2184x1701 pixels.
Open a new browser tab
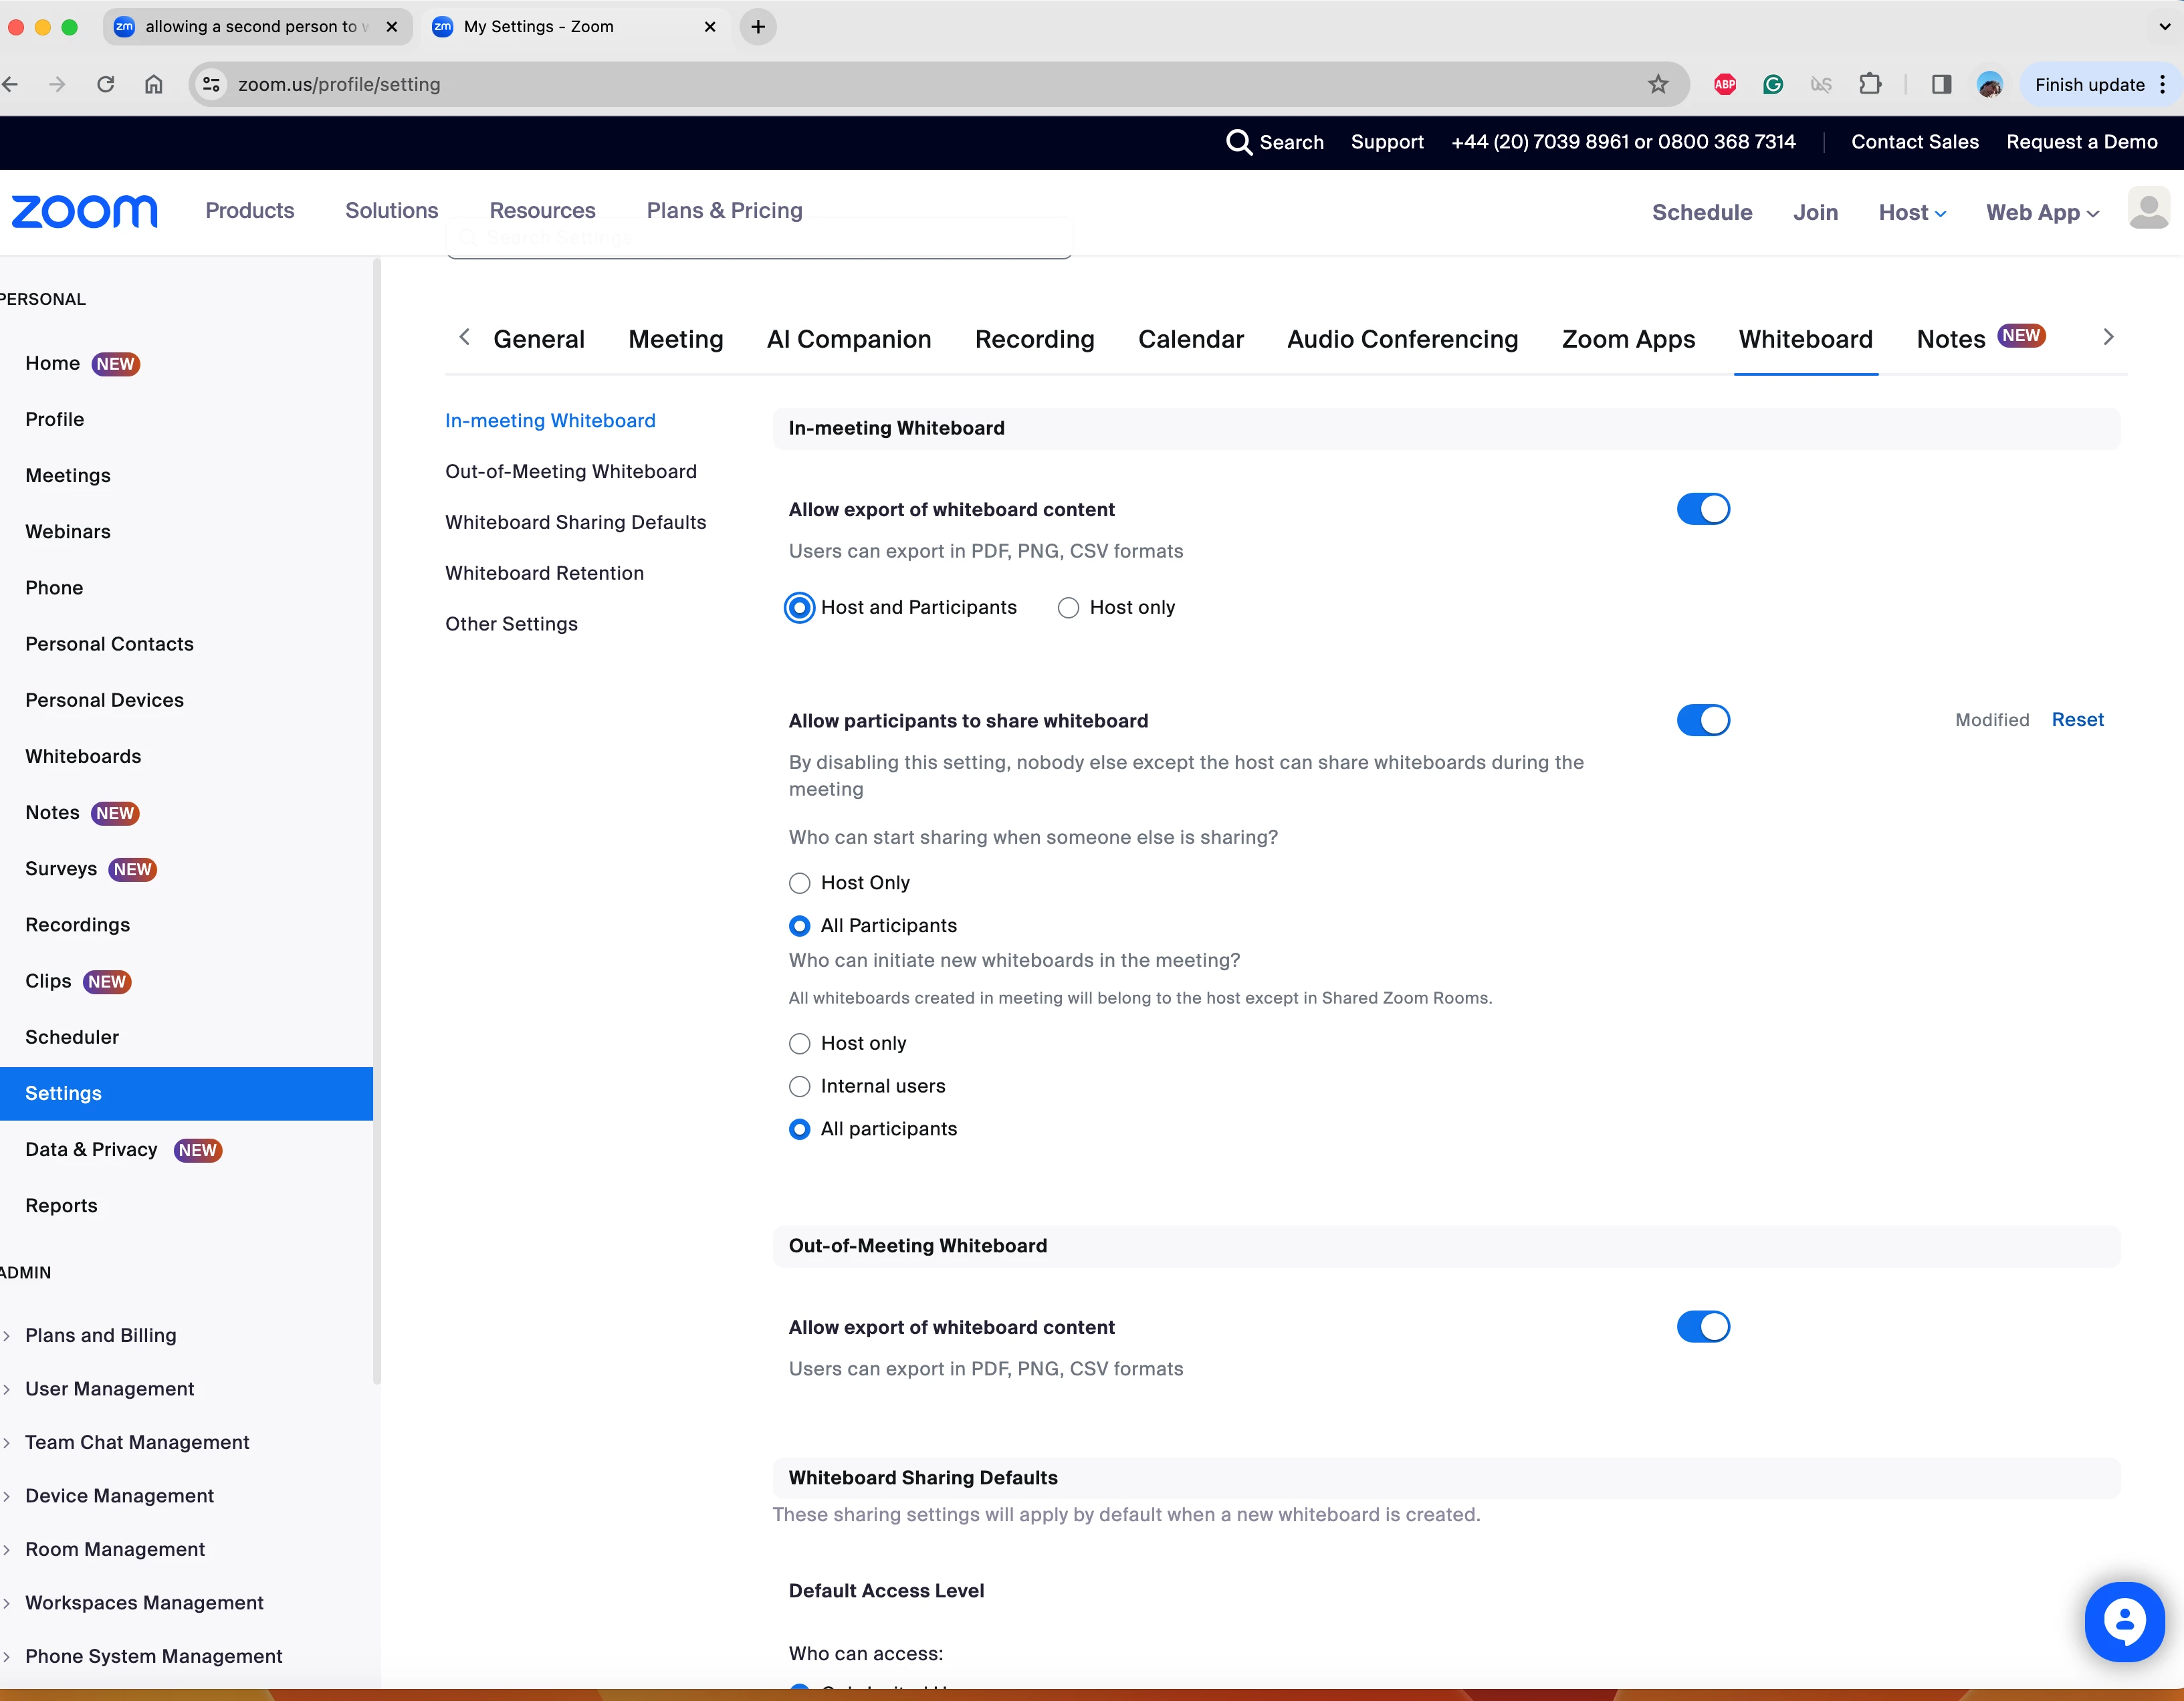(758, 27)
